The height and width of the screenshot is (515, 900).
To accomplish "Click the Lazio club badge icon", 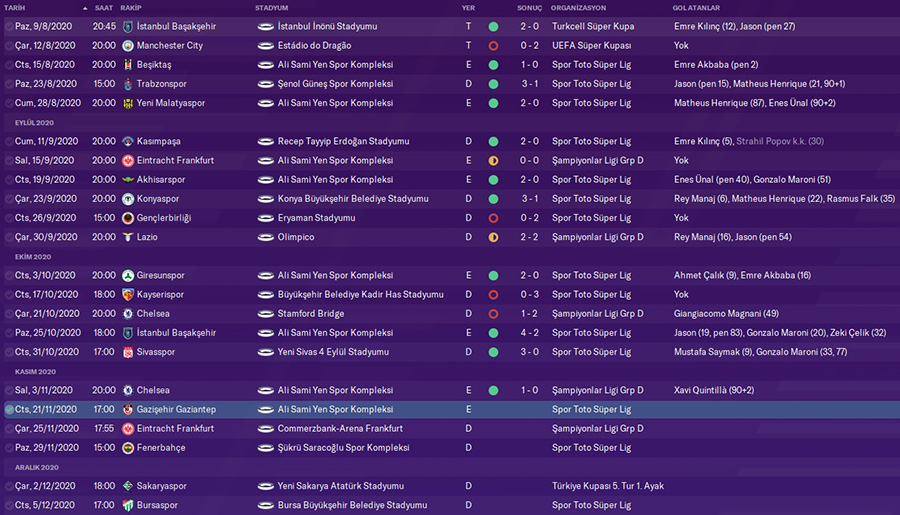I will pyautogui.click(x=127, y=237).
